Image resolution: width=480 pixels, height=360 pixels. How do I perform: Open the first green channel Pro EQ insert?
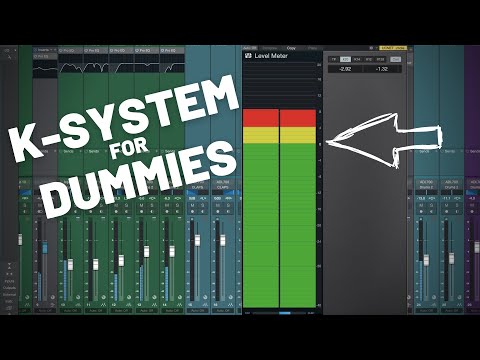(x=71, y=50)
